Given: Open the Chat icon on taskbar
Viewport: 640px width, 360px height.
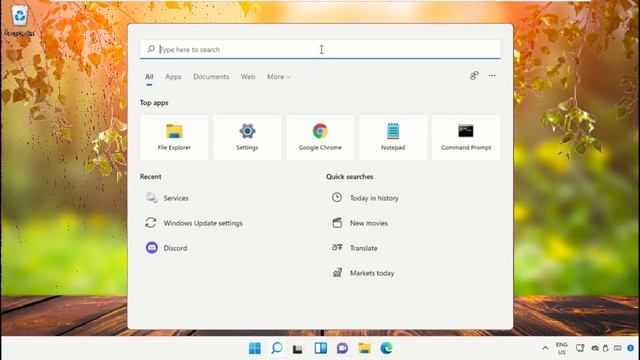Looking at the screenshot, I should pyautogui.click(x=342, y=348).
